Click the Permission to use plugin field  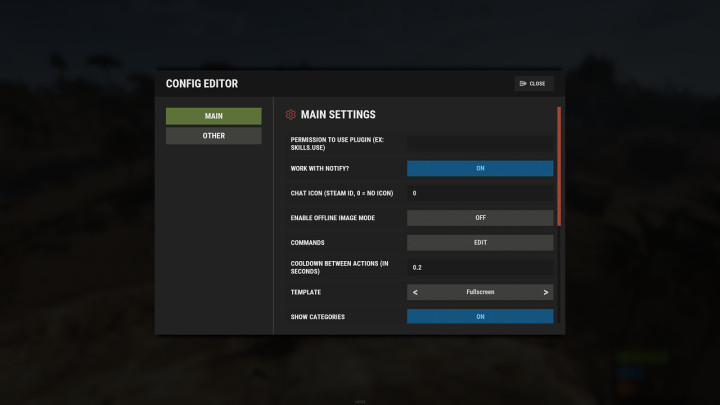[x=480, y=144]
